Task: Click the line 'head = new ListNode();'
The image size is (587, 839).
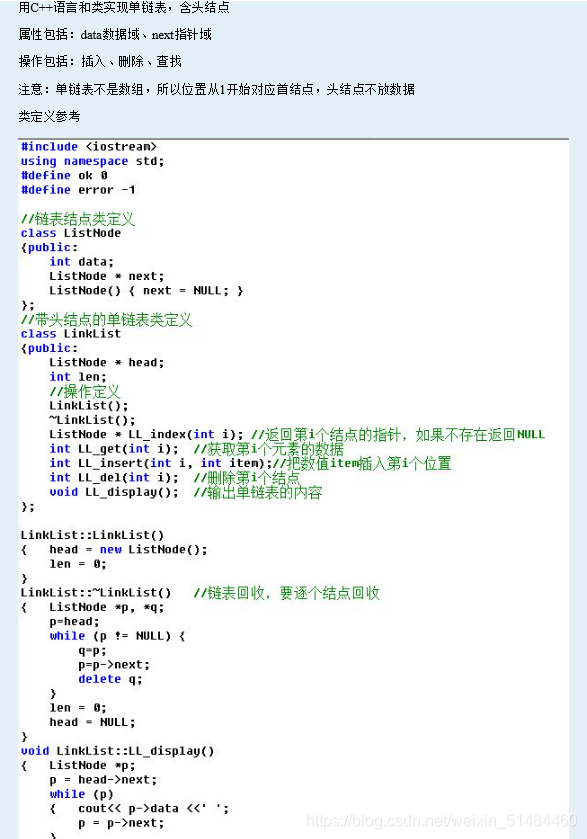Action: click(x=128, y=550)
